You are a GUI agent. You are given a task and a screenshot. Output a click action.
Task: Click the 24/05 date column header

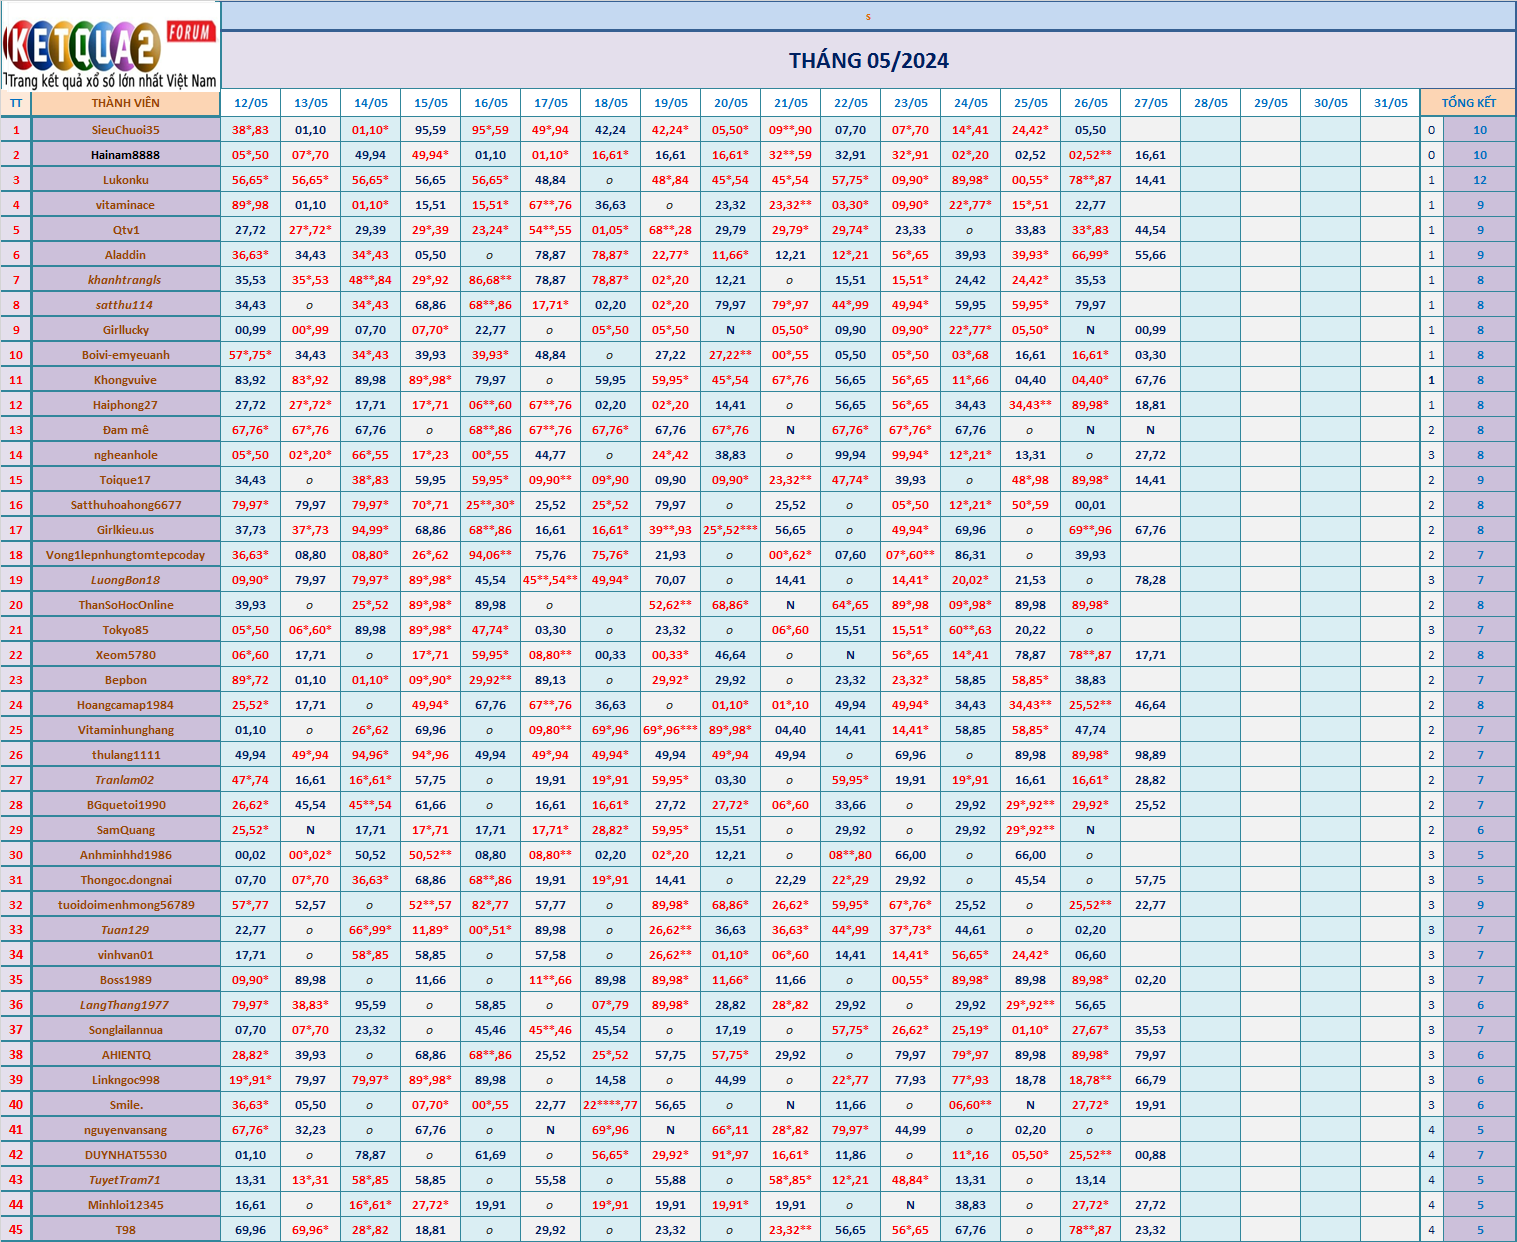[971, 103]
